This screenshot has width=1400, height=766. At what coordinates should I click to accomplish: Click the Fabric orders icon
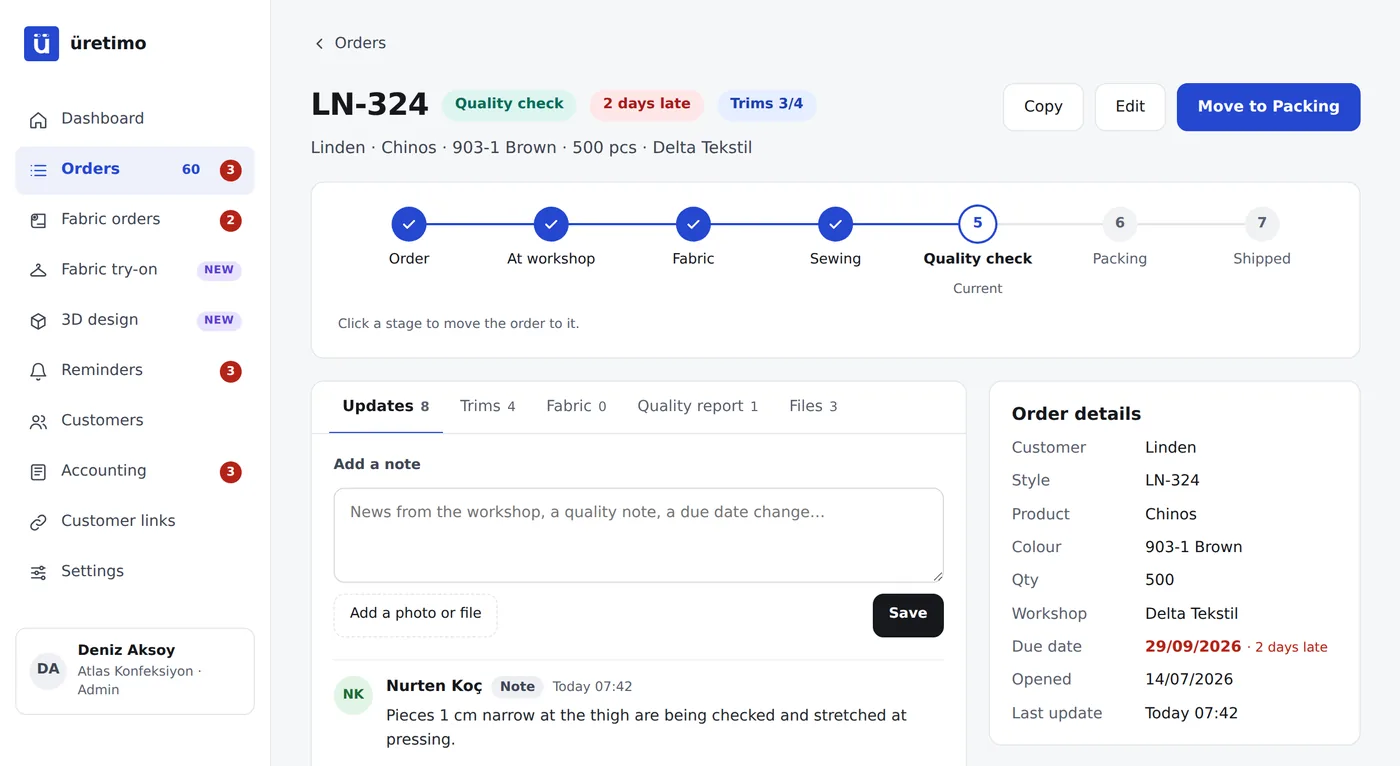tap(38, 220)
